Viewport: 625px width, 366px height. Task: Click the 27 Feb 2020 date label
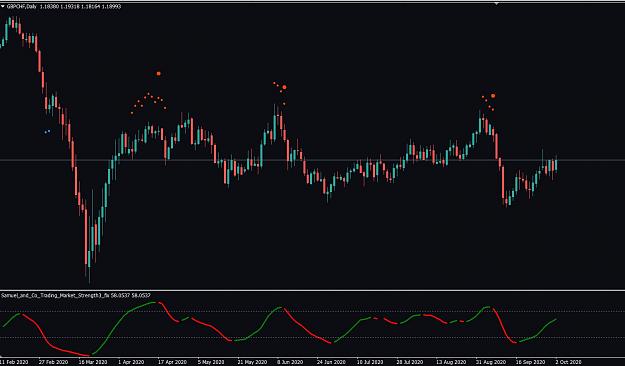pos(53,362)
